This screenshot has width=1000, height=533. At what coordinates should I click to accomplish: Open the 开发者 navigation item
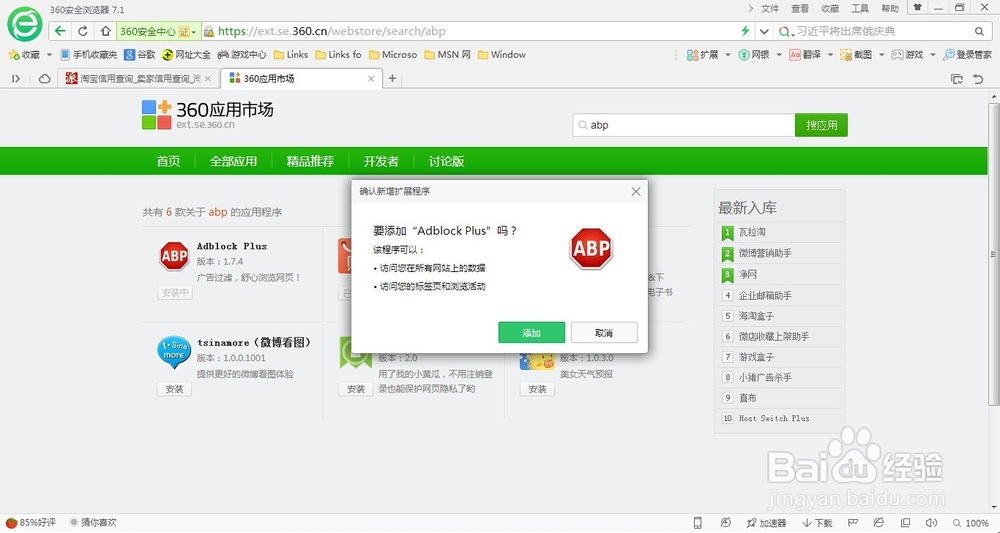point(381,161)
